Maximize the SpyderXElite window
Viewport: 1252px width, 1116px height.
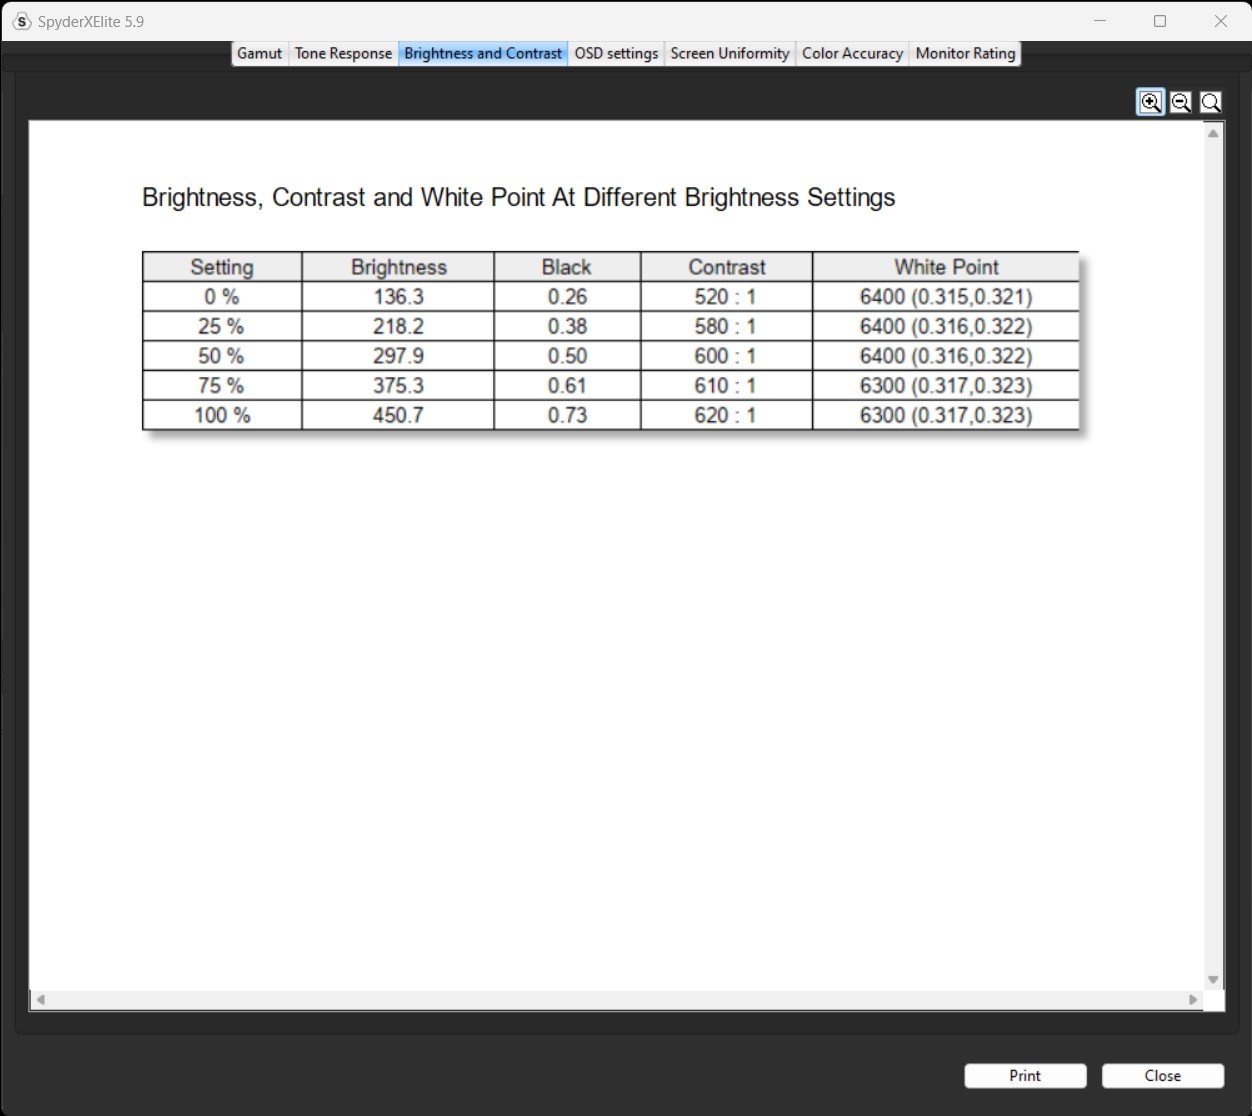1160,21
